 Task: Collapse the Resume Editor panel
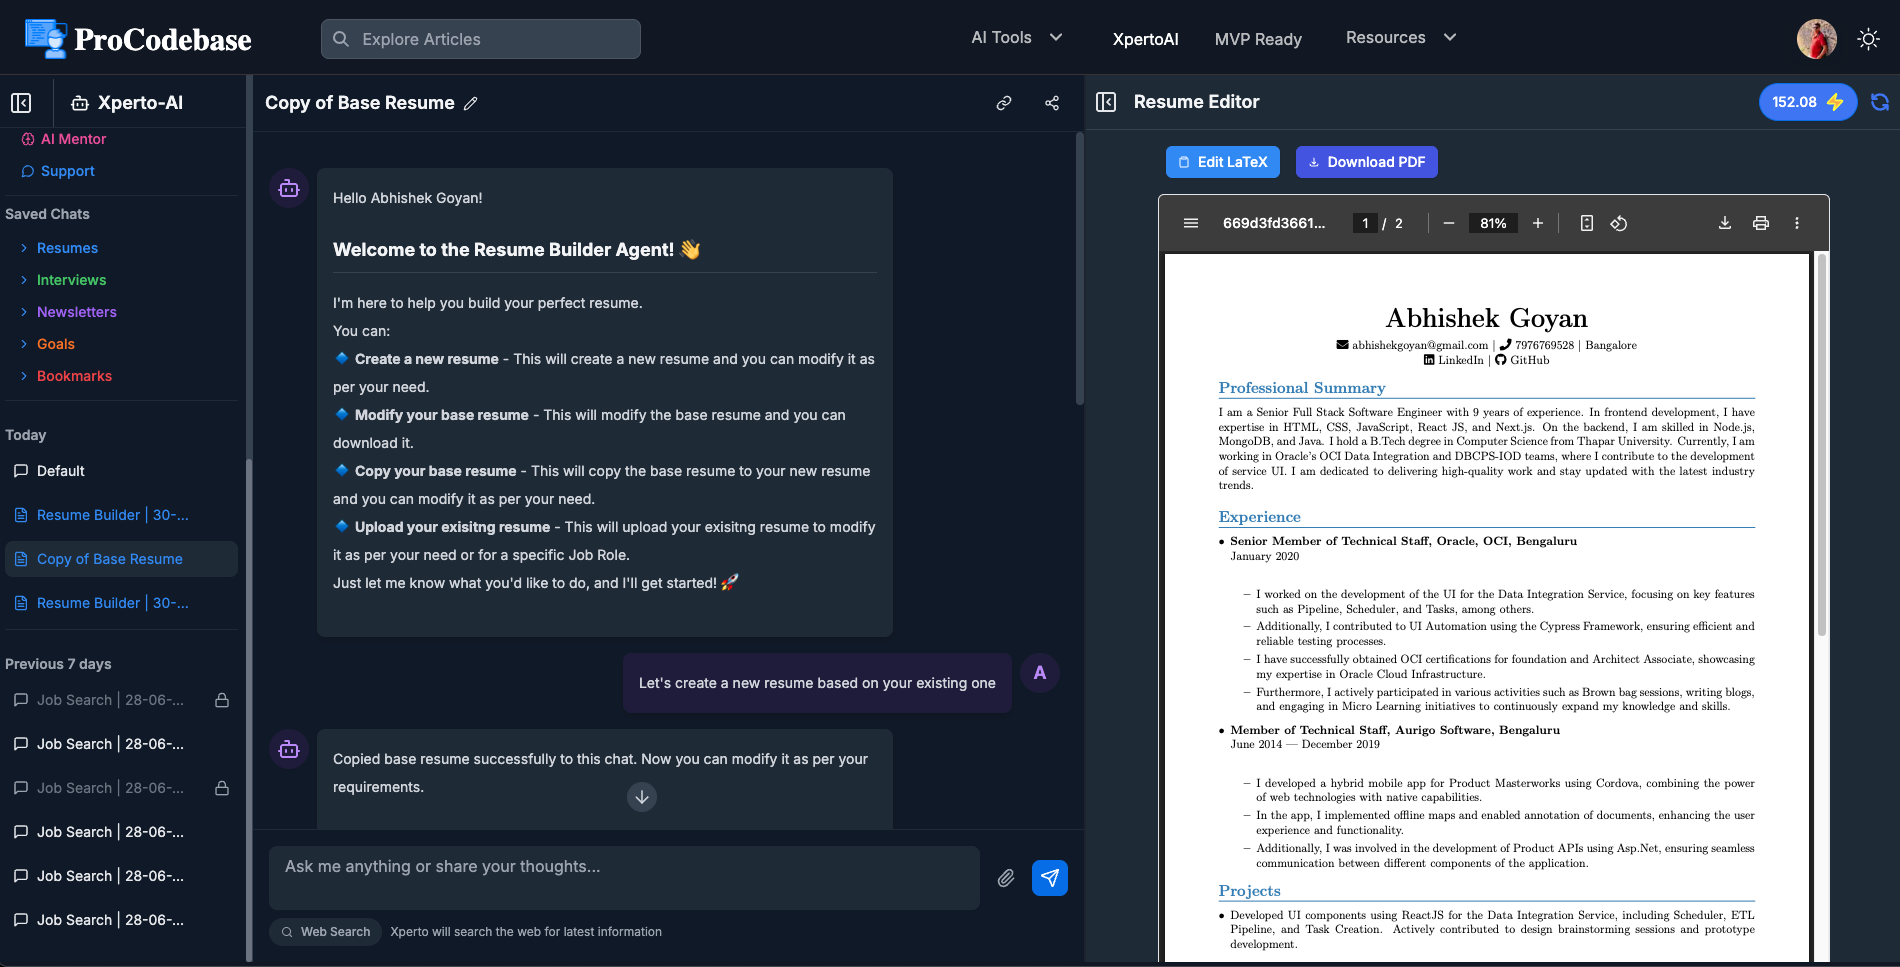[1106, 102]
